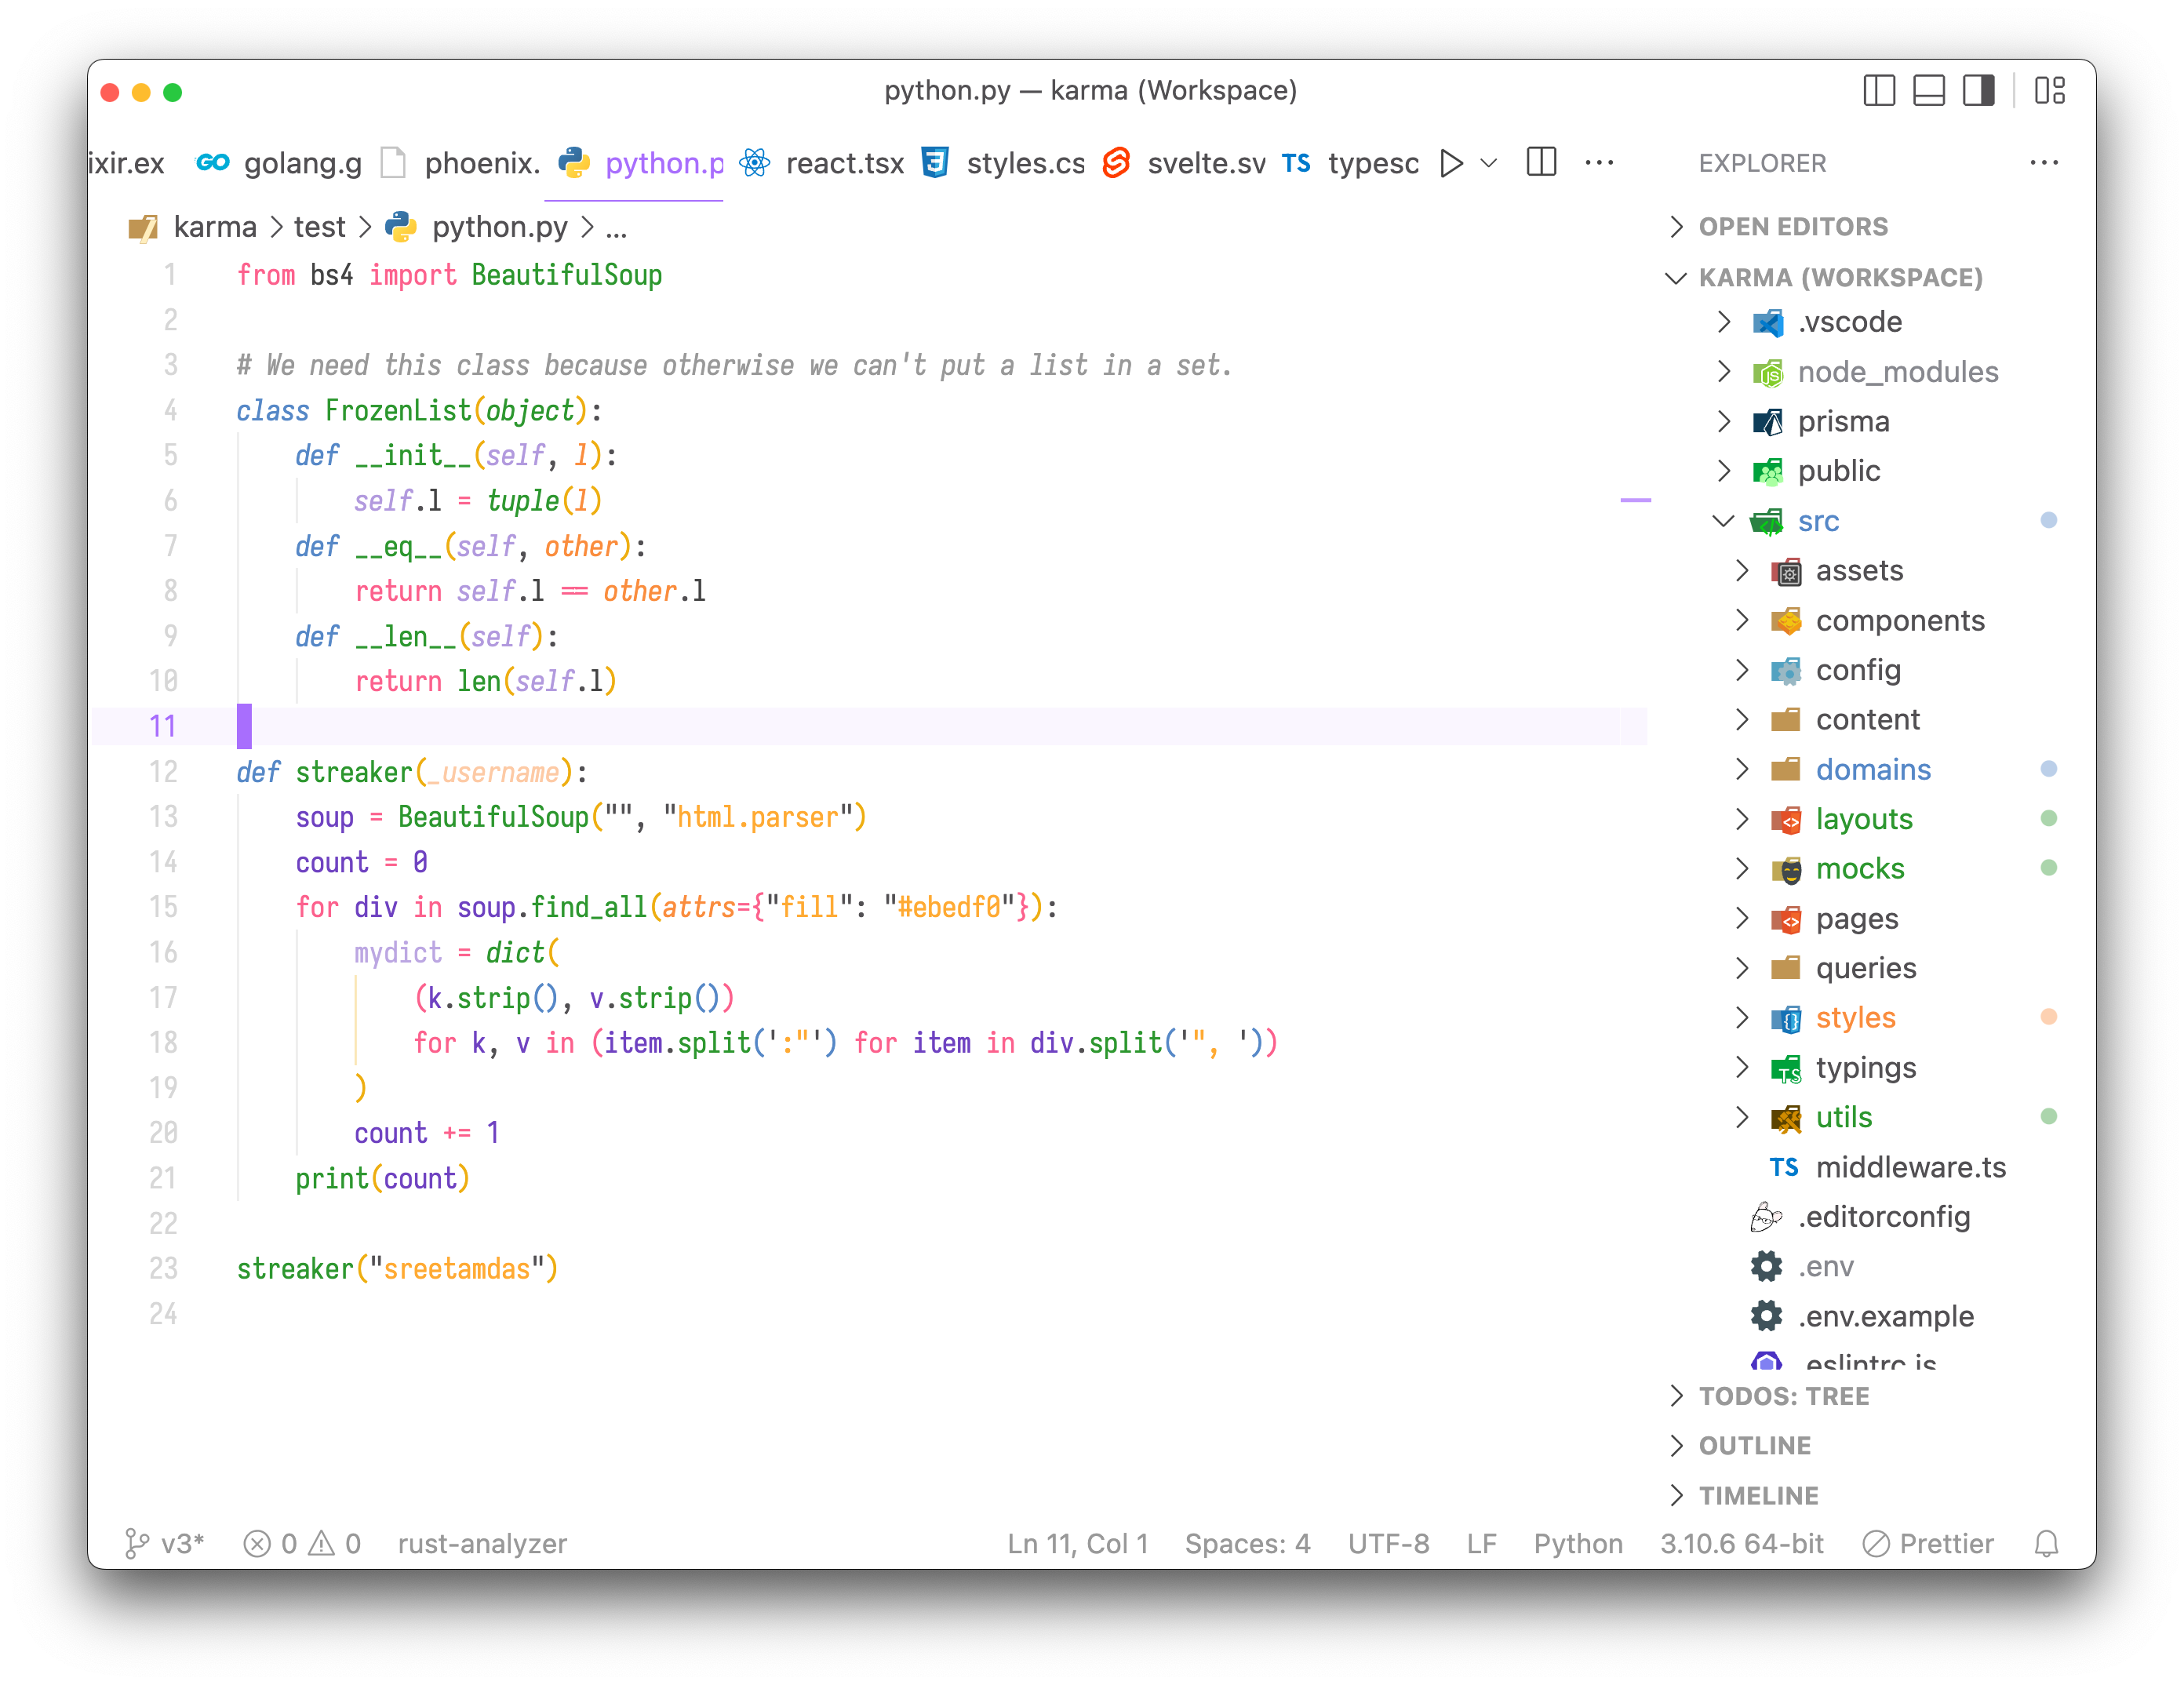The image size is (2184, 1685).
Task: Switch to the react.tsx tab
Action: coord(844,163)
